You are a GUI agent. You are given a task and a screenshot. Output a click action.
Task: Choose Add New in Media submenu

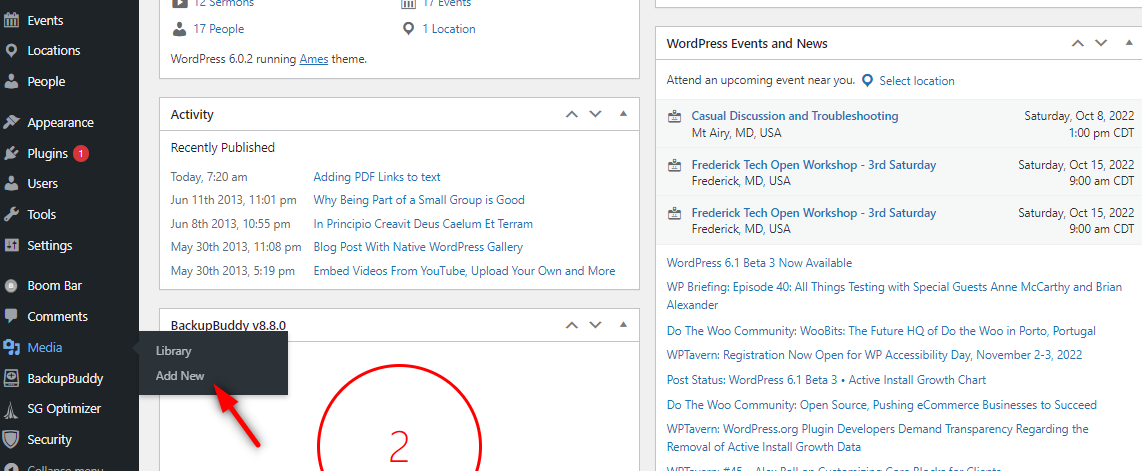[x=180, y=376]
